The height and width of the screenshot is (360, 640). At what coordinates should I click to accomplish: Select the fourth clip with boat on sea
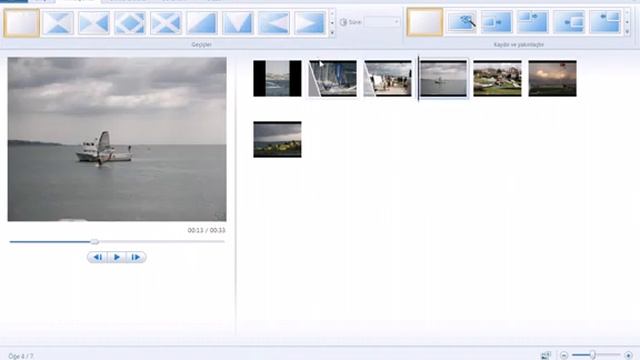[x=443, y=78]
